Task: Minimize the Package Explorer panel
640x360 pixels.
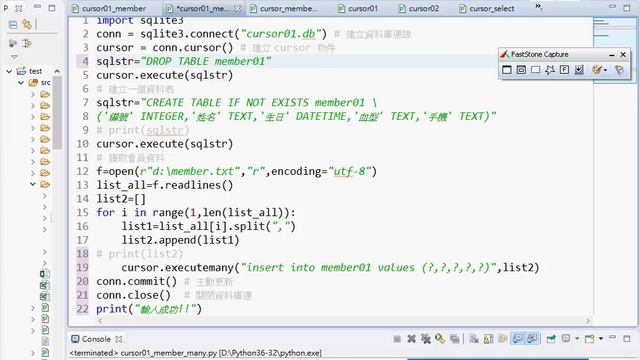Action: point(37,7)
